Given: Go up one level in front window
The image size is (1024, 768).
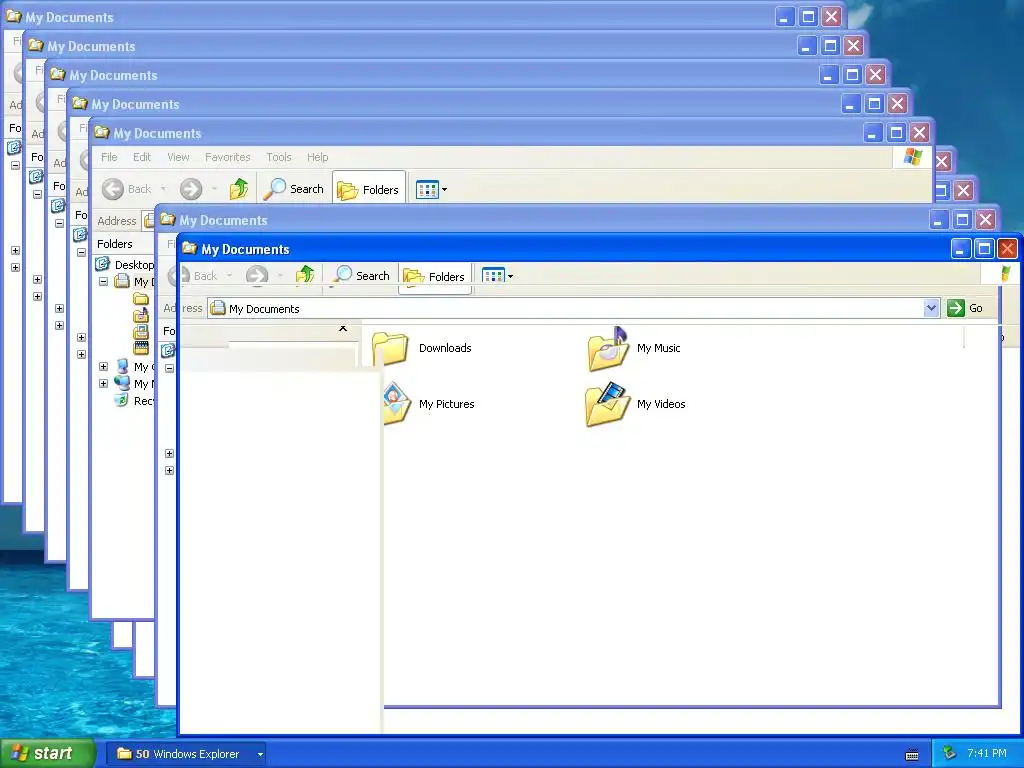Looking at the screenshot, I should [305, 275].
